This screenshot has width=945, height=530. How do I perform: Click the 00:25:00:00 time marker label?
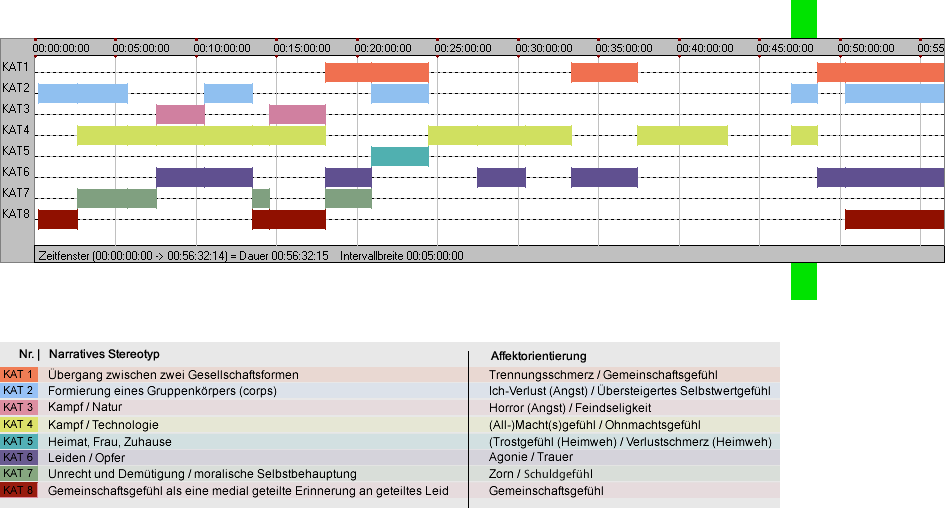(463, 48)
